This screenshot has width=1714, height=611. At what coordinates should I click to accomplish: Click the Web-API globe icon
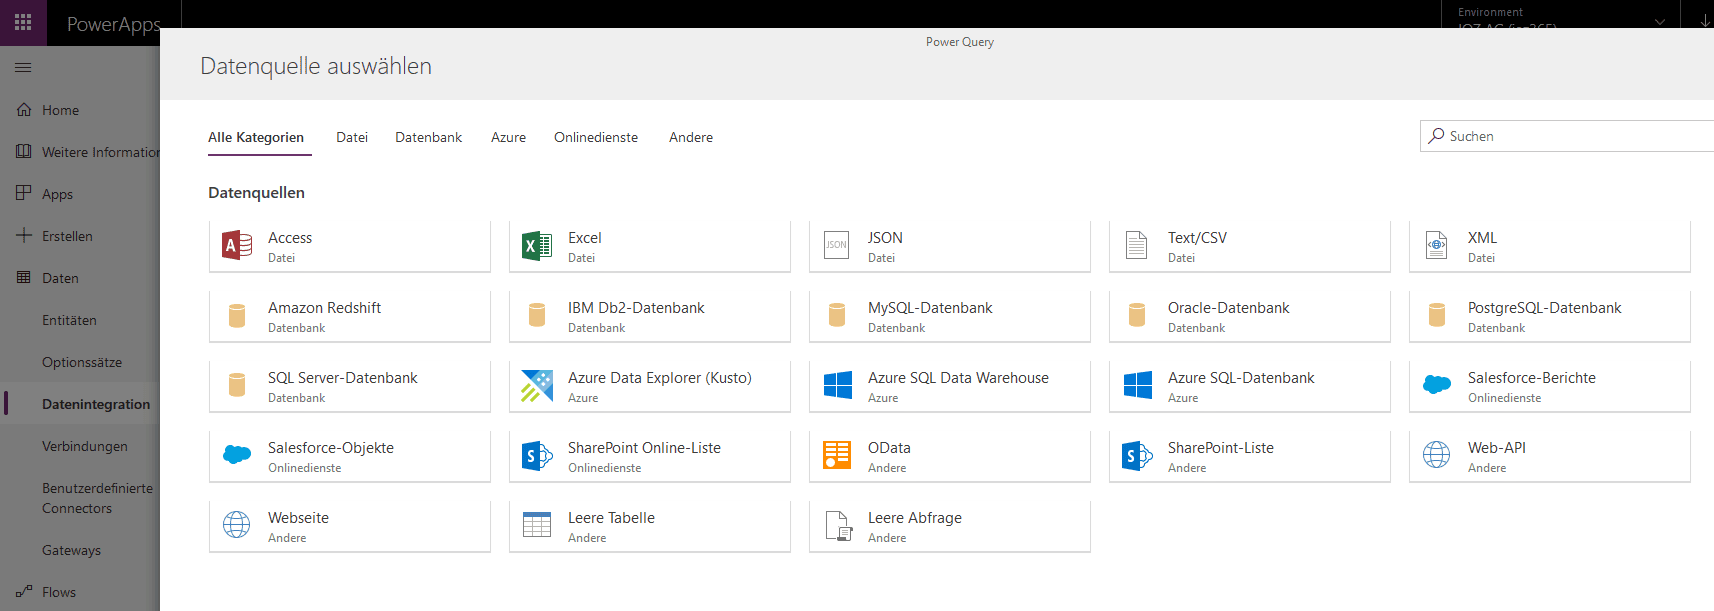point(1437,456)
